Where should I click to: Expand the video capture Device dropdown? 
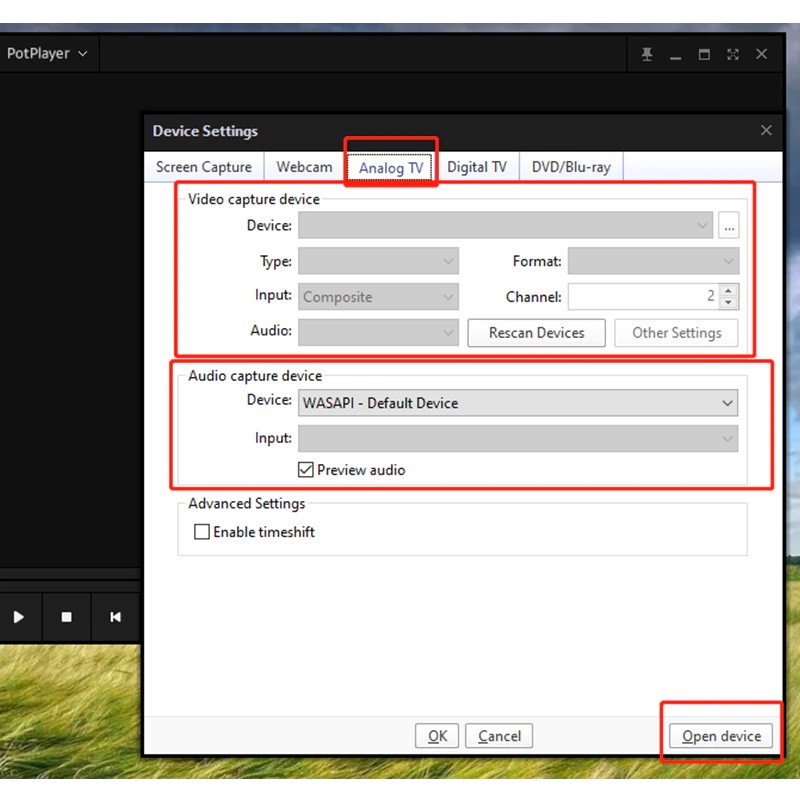[x=505, y=226]
